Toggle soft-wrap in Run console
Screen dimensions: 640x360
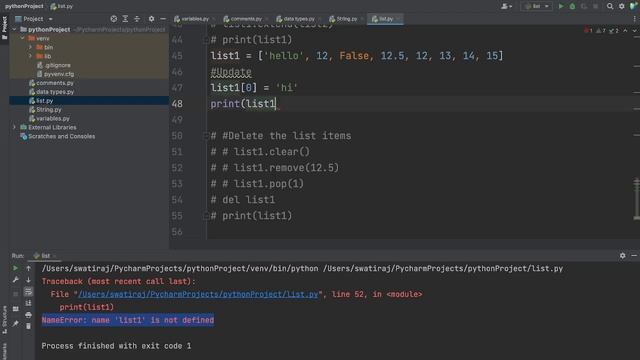[28, 291]
